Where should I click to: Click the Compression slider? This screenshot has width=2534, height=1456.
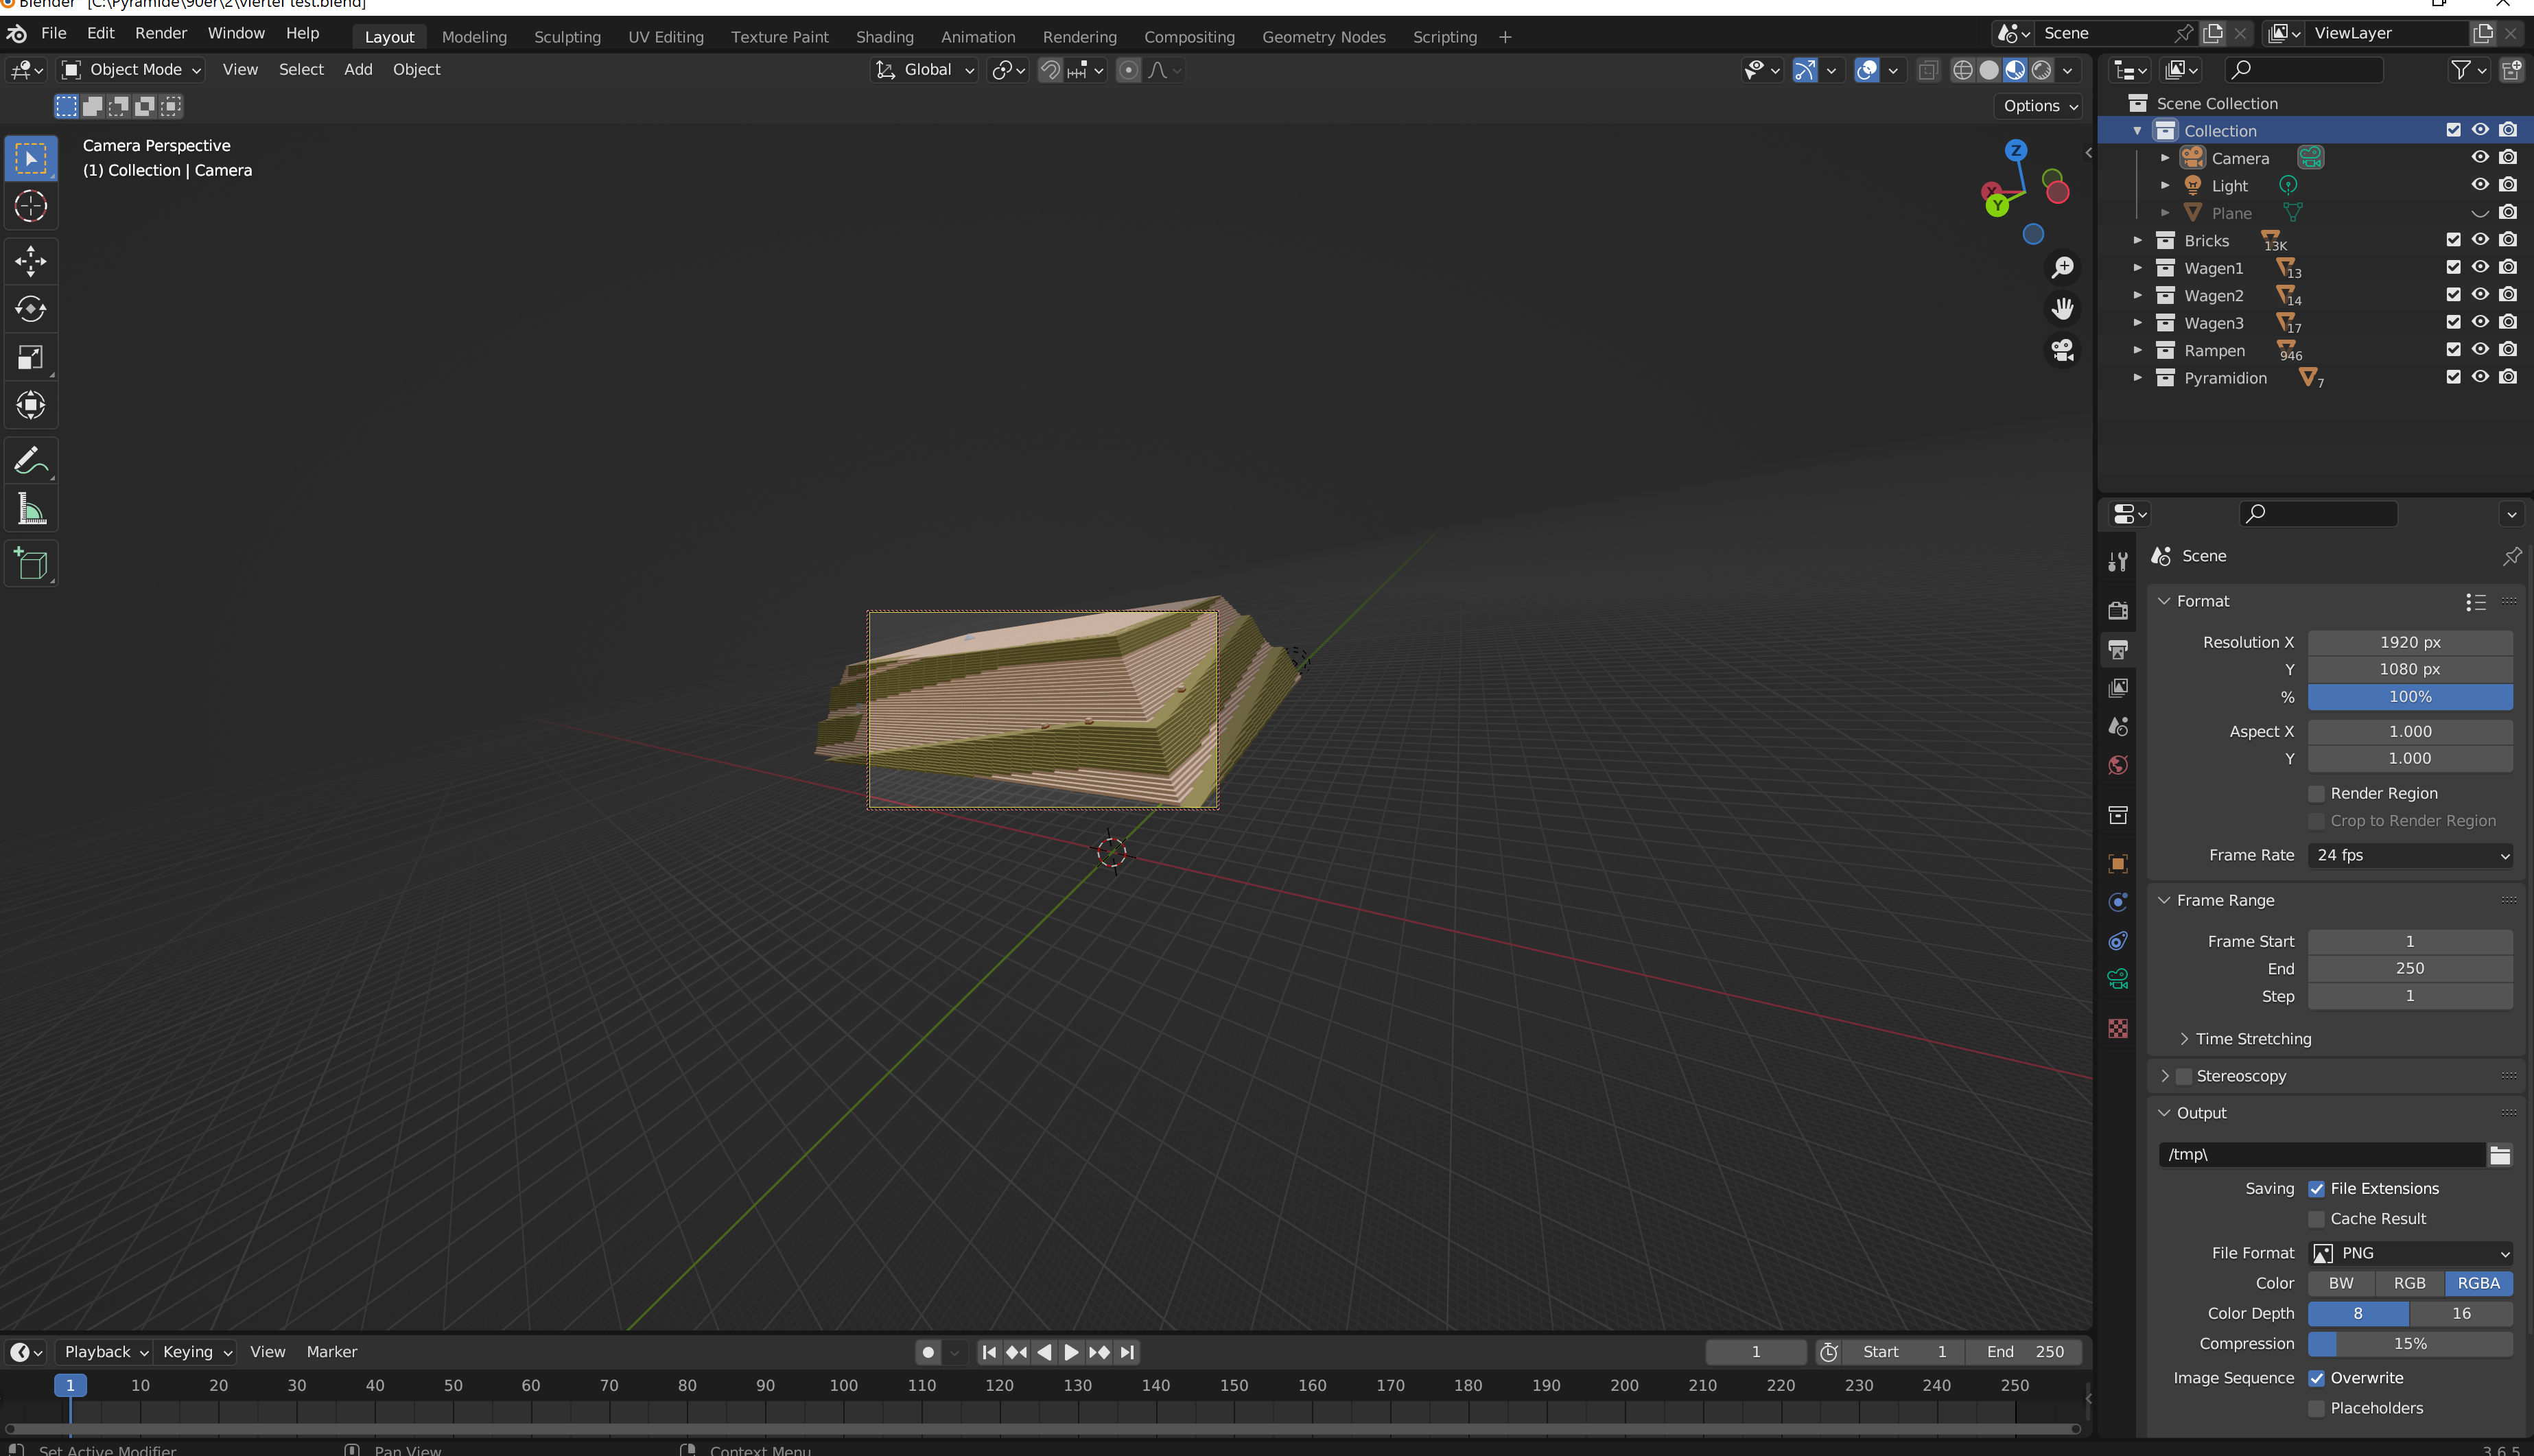(2410, 1344)
